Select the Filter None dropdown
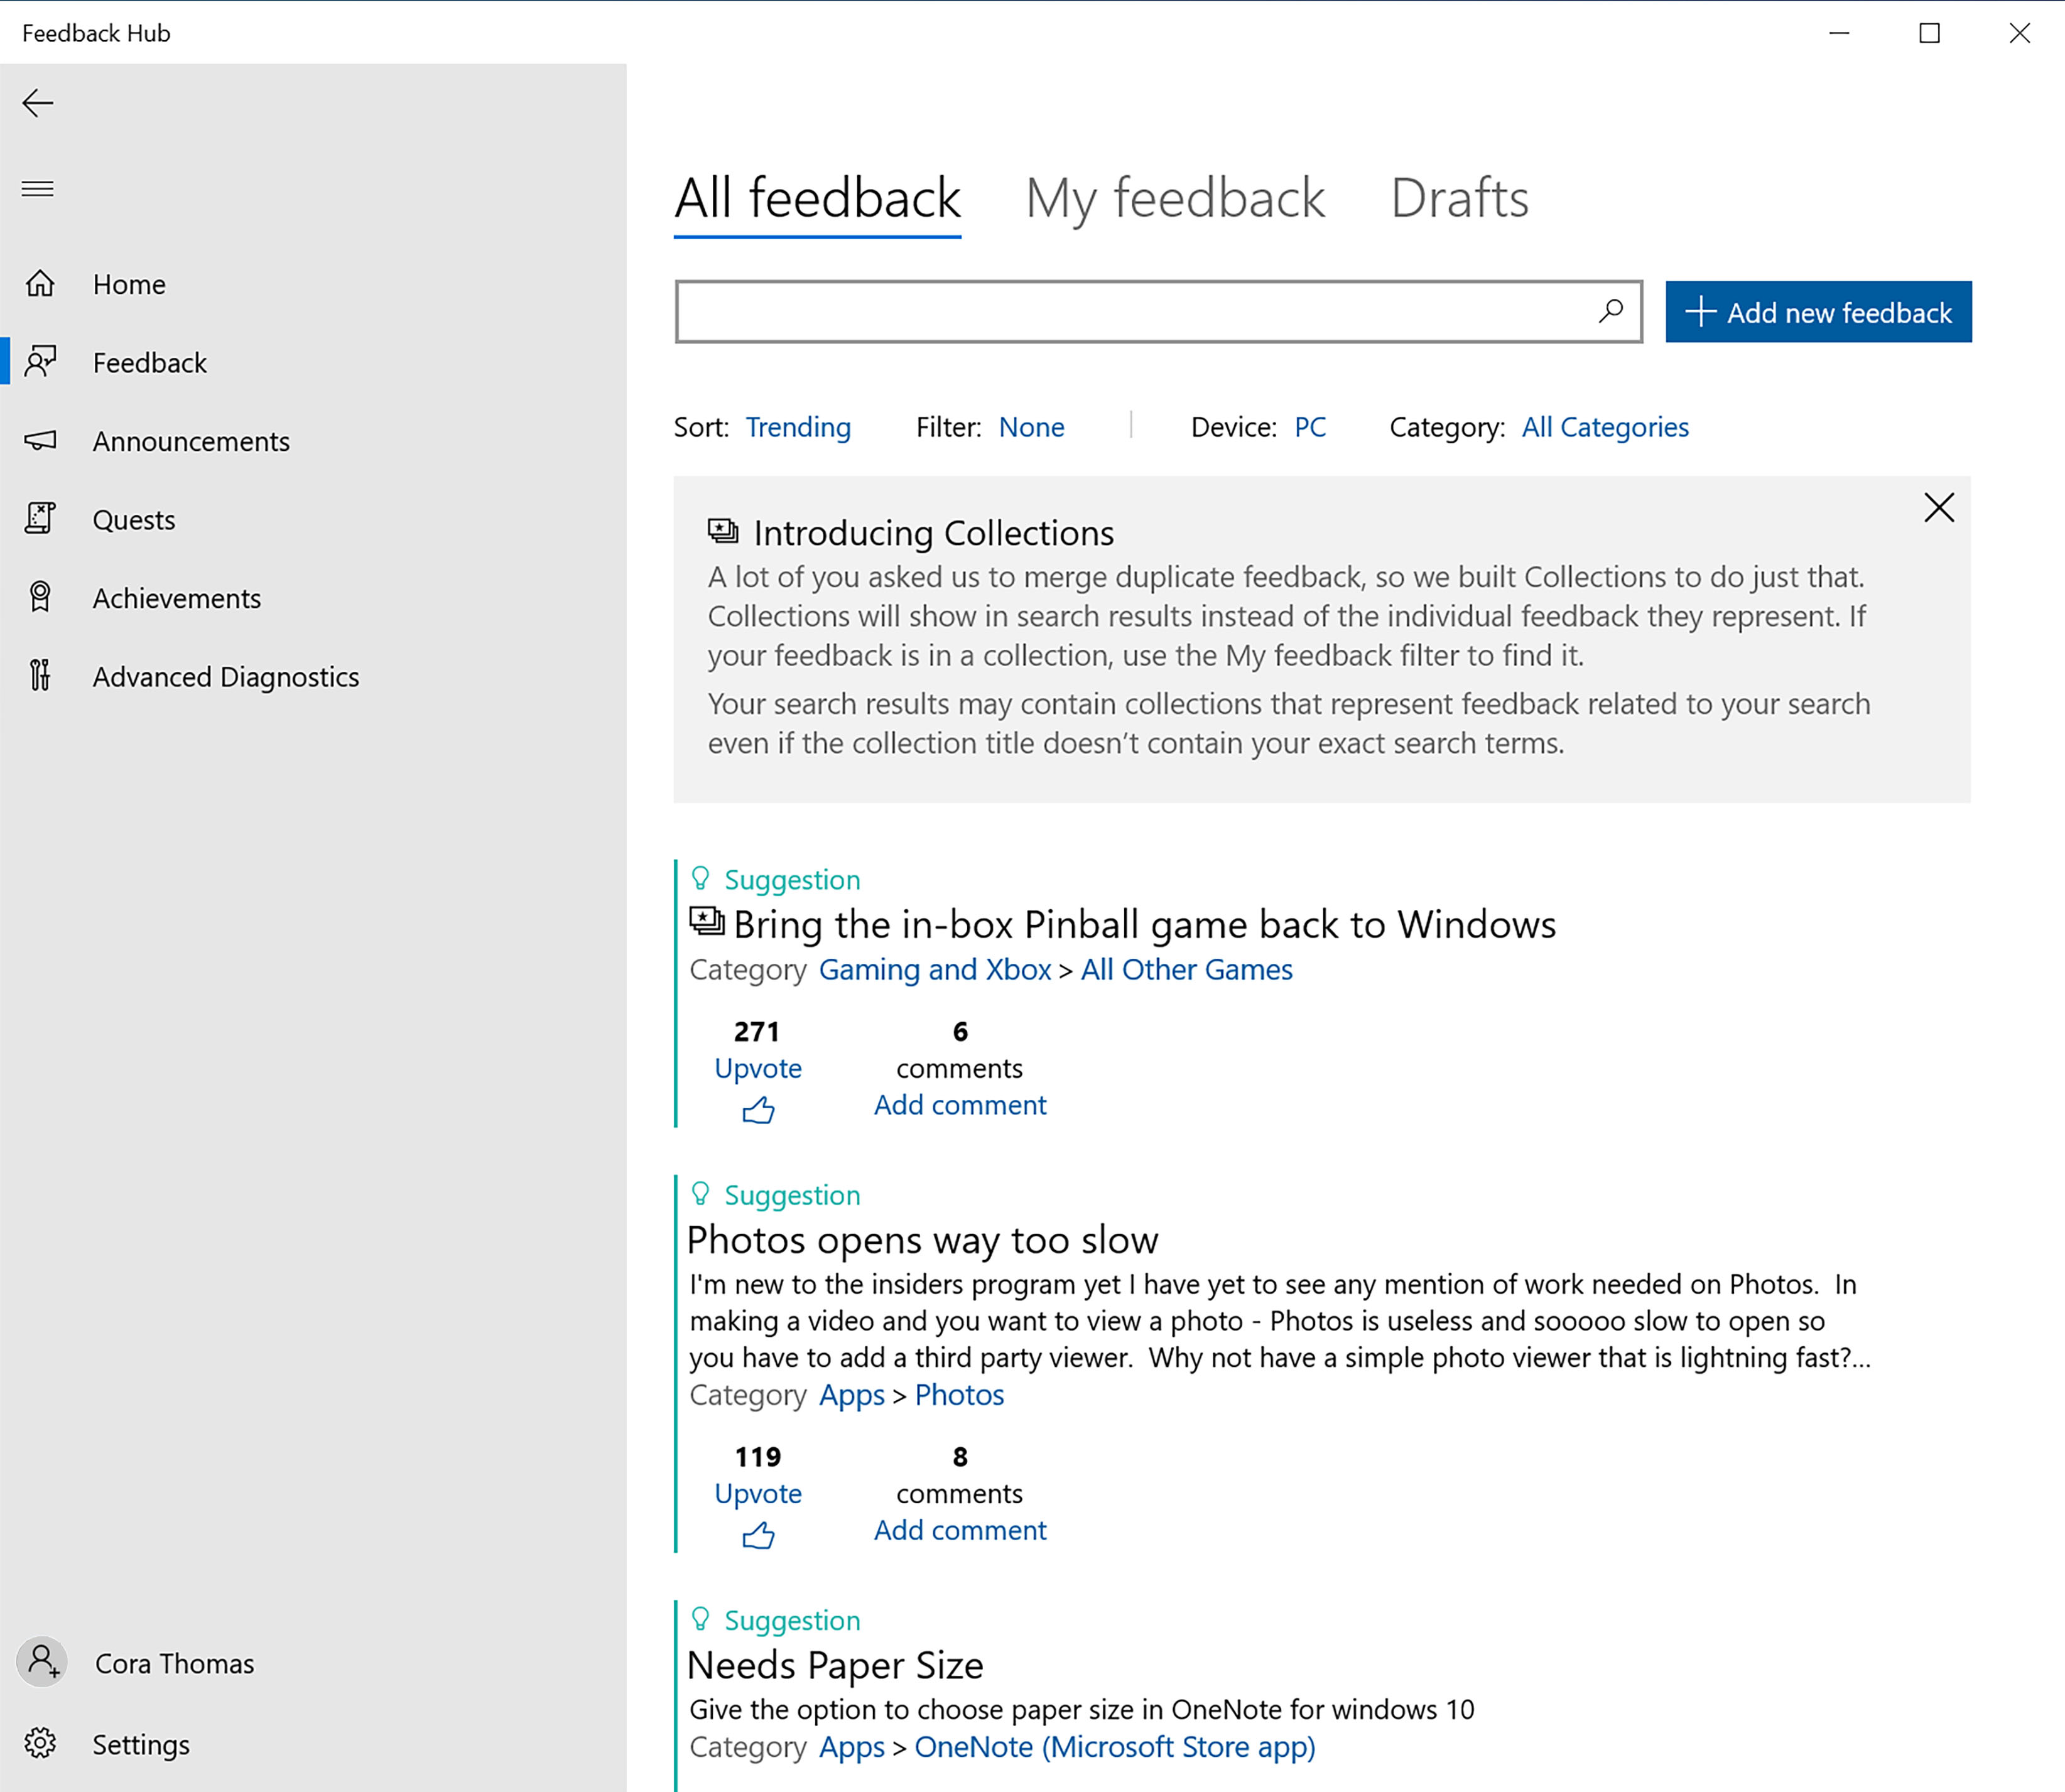Image resolution: width=2065 pixels, height=1792 pixels. click(x=1027, y=426)
